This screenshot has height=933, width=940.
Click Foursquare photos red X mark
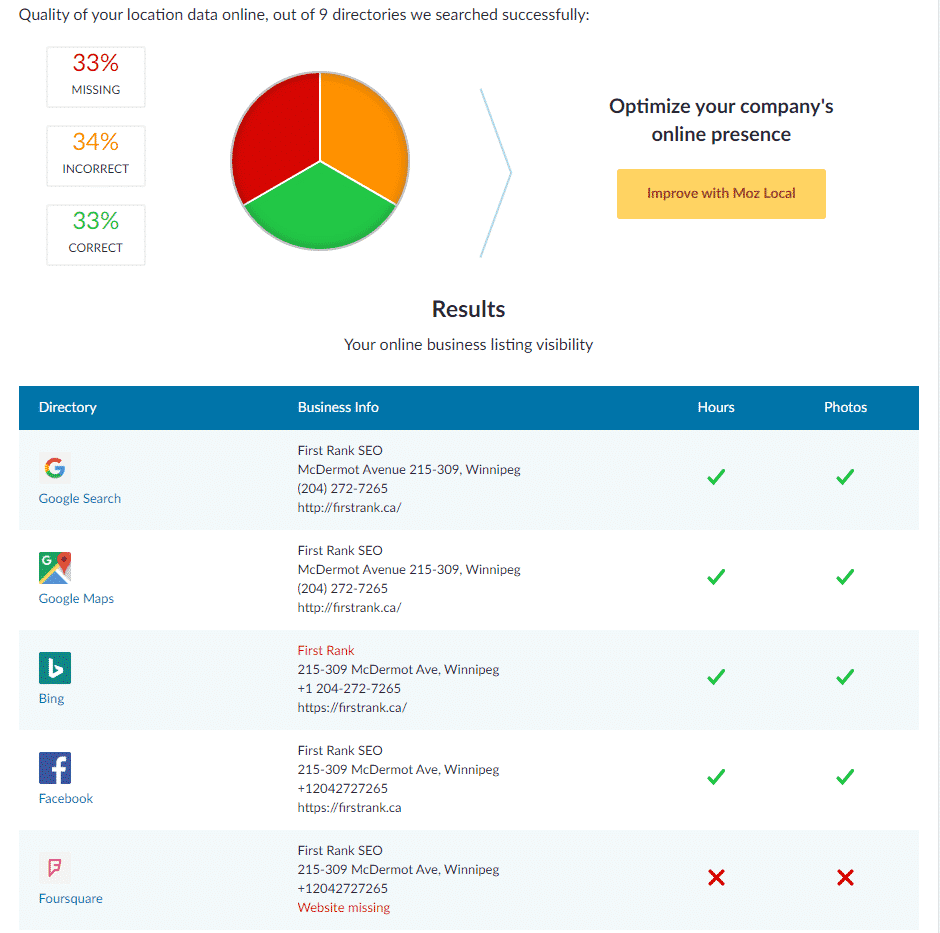click(845, 878)
